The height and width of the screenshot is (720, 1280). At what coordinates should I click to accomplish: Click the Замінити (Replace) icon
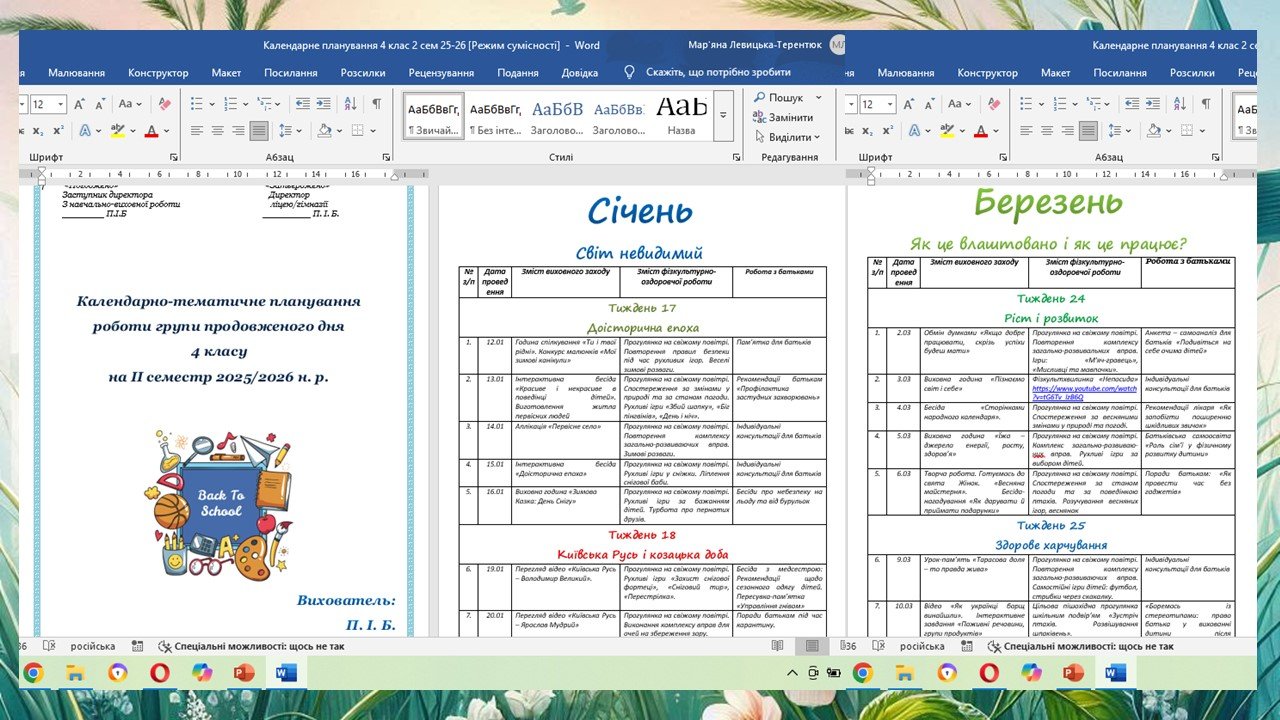click(x=759, y=117)
